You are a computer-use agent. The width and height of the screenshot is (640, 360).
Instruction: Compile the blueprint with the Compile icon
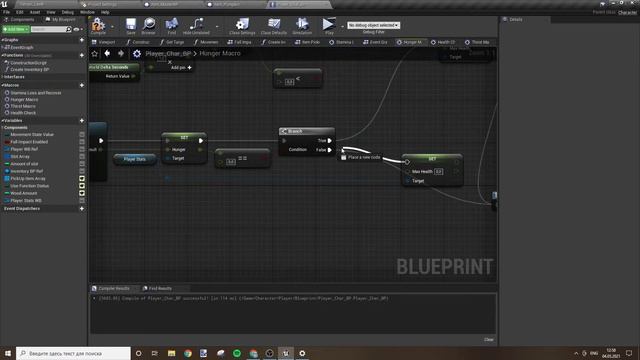pos(98,25)
